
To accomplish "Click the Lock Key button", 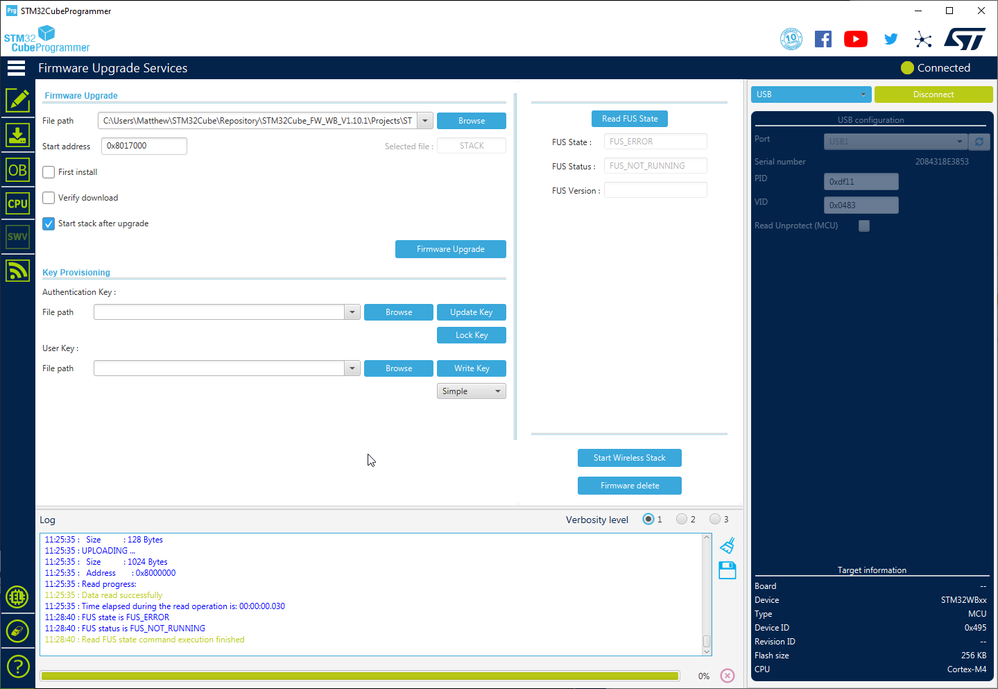I will tap(472, 335).
